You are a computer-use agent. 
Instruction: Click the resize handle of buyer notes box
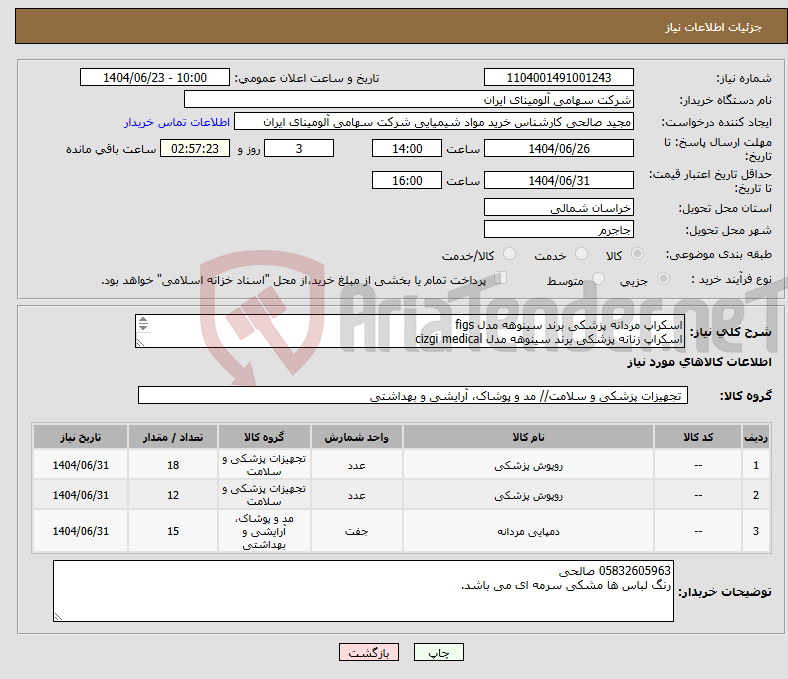pyautogui.click(x=58, y=616)
